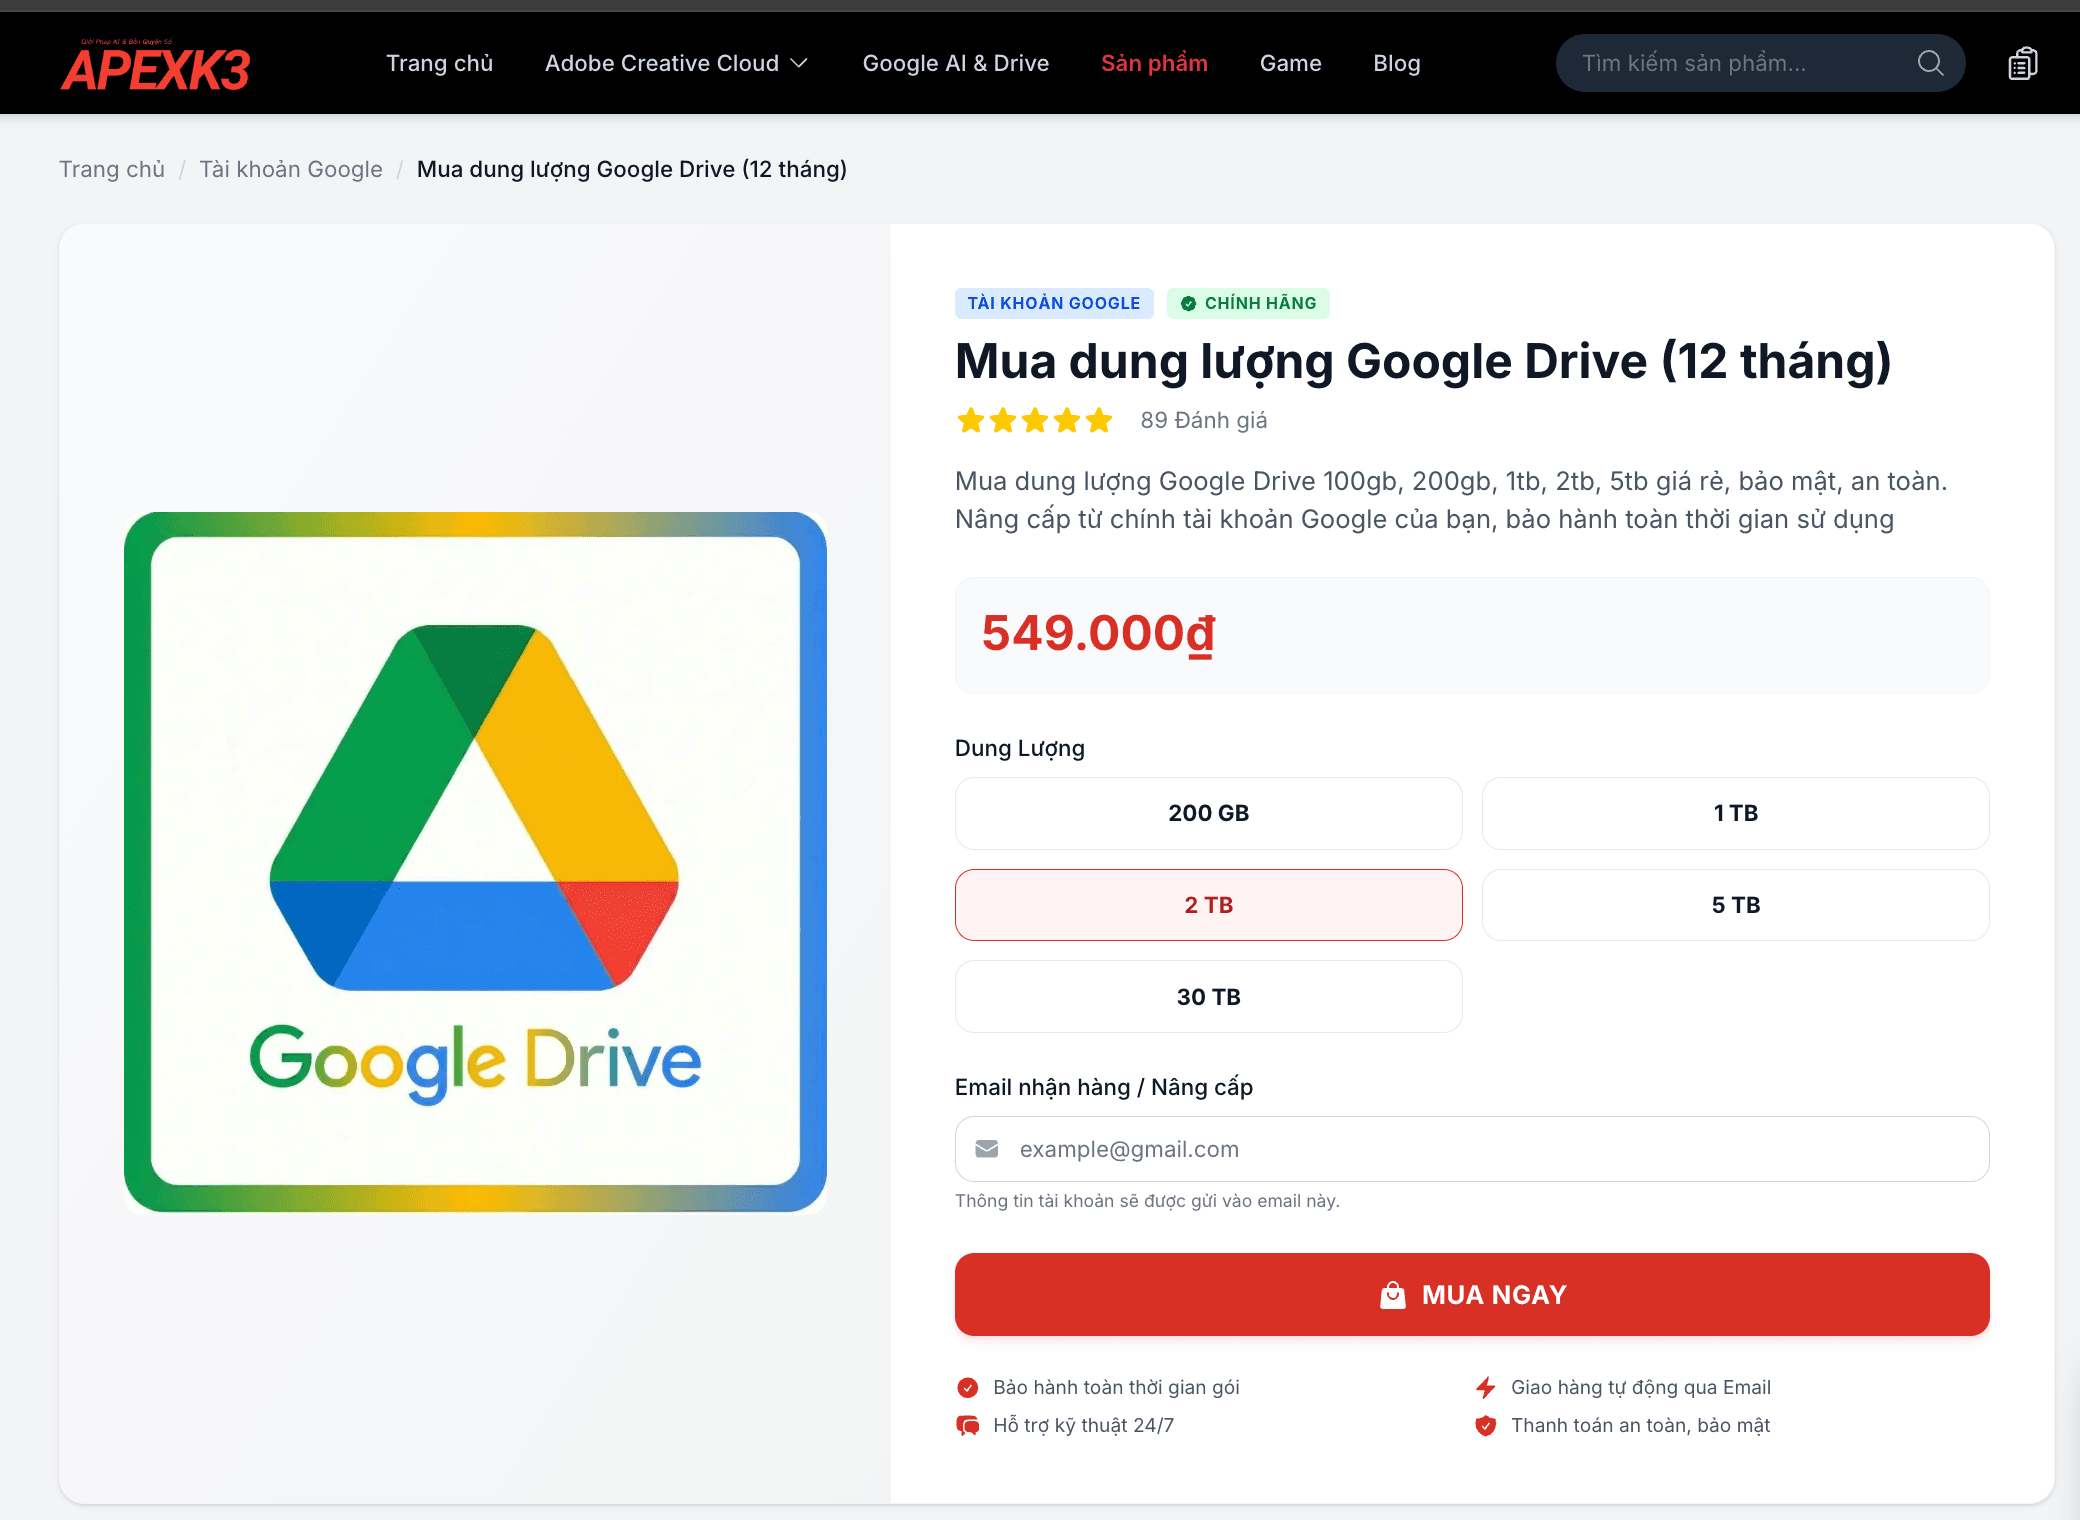Click the lightning bolt delivery icon
This screenshot has width=2080, height=1520.
pos(1485,1387)
